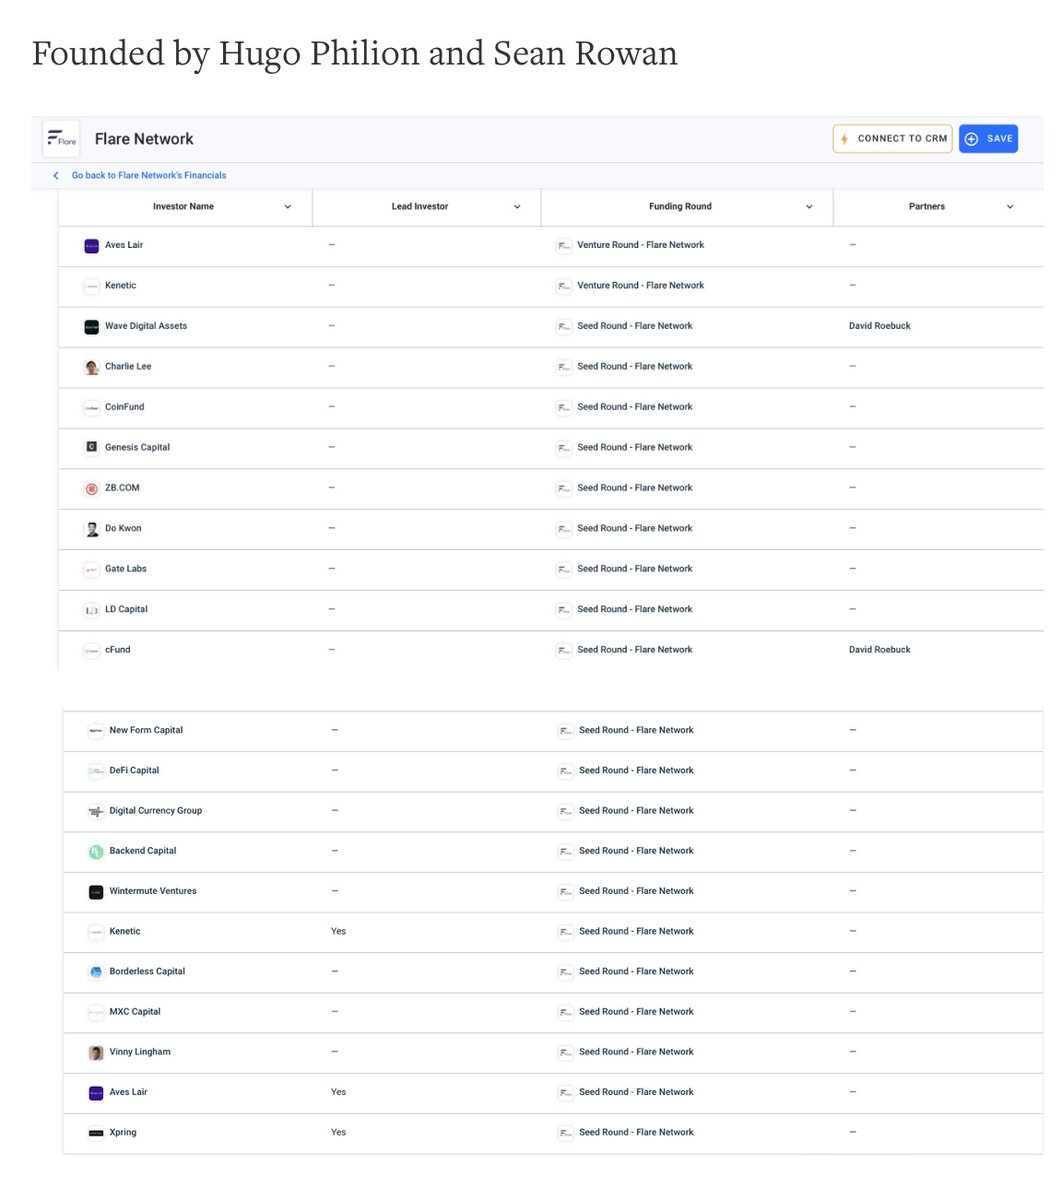The image size is (1062, 1200).
Task: Click Aves Lair logo in Venture Round row
Action: click(92, 245)
